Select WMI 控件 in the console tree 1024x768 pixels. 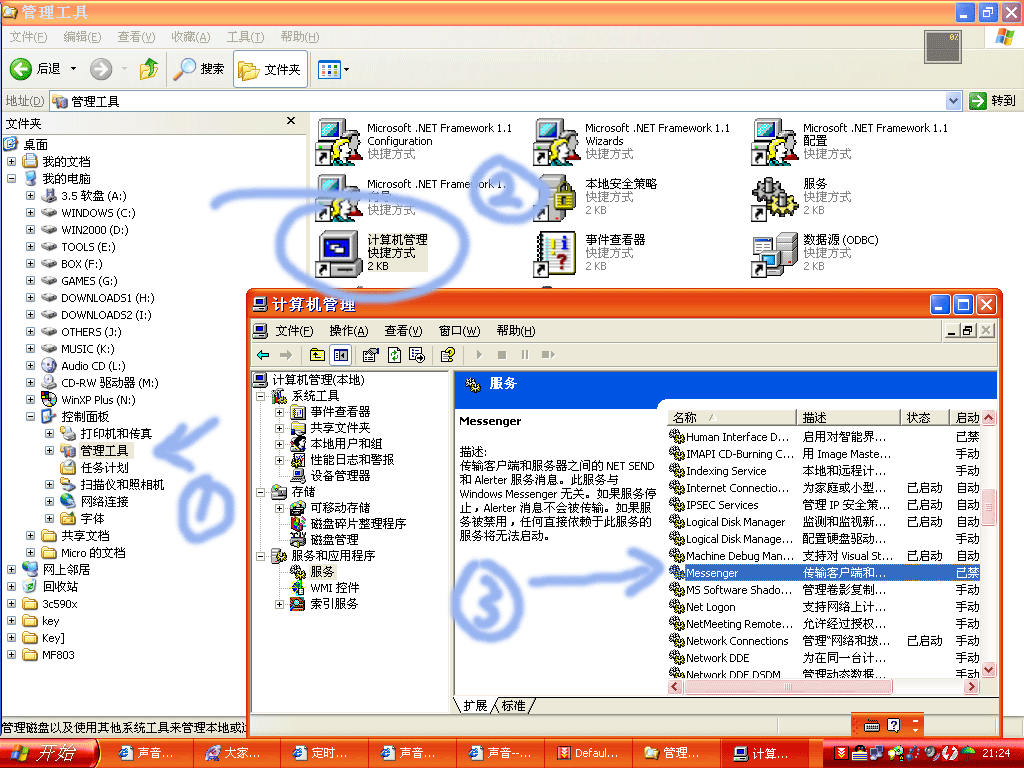(334, 588)
